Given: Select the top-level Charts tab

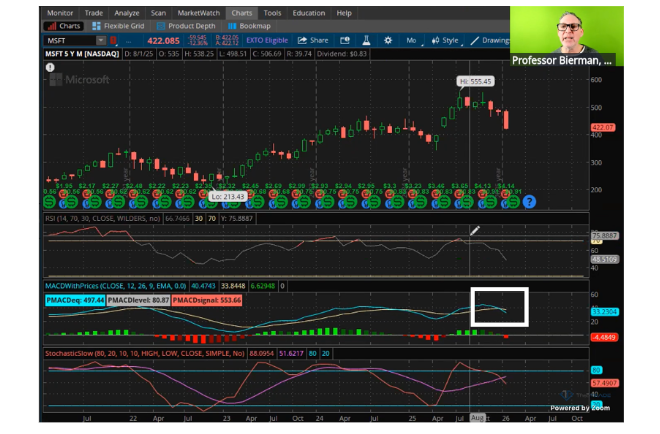Looking at the screenshot, I should click(242, 13).
